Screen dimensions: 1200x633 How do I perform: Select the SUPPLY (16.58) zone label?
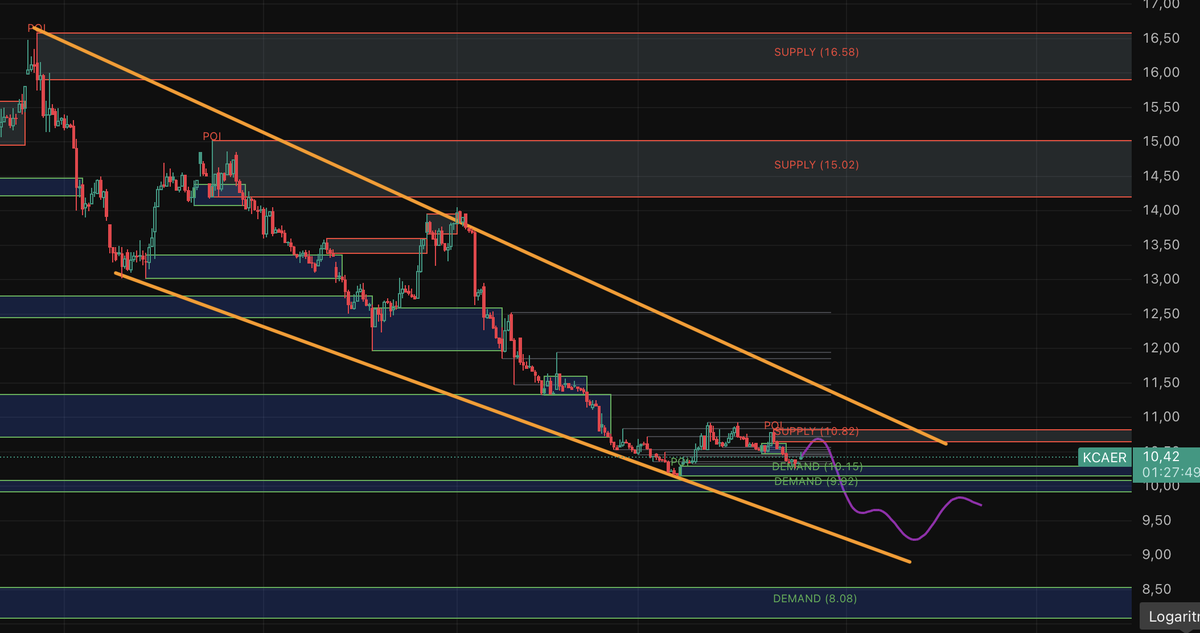(x=816, y=51)
